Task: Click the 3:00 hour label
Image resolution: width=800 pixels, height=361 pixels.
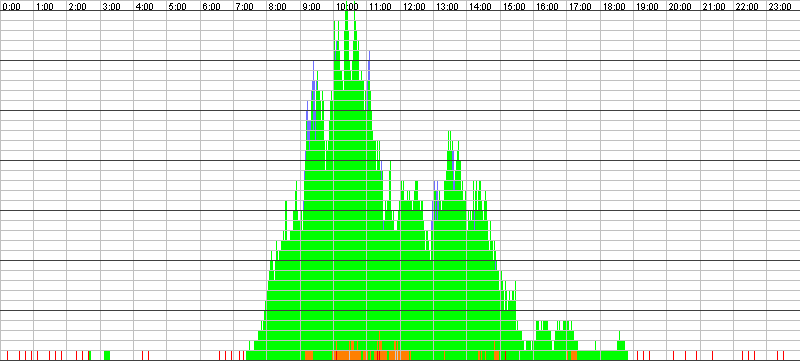Action: click(112, 8)
